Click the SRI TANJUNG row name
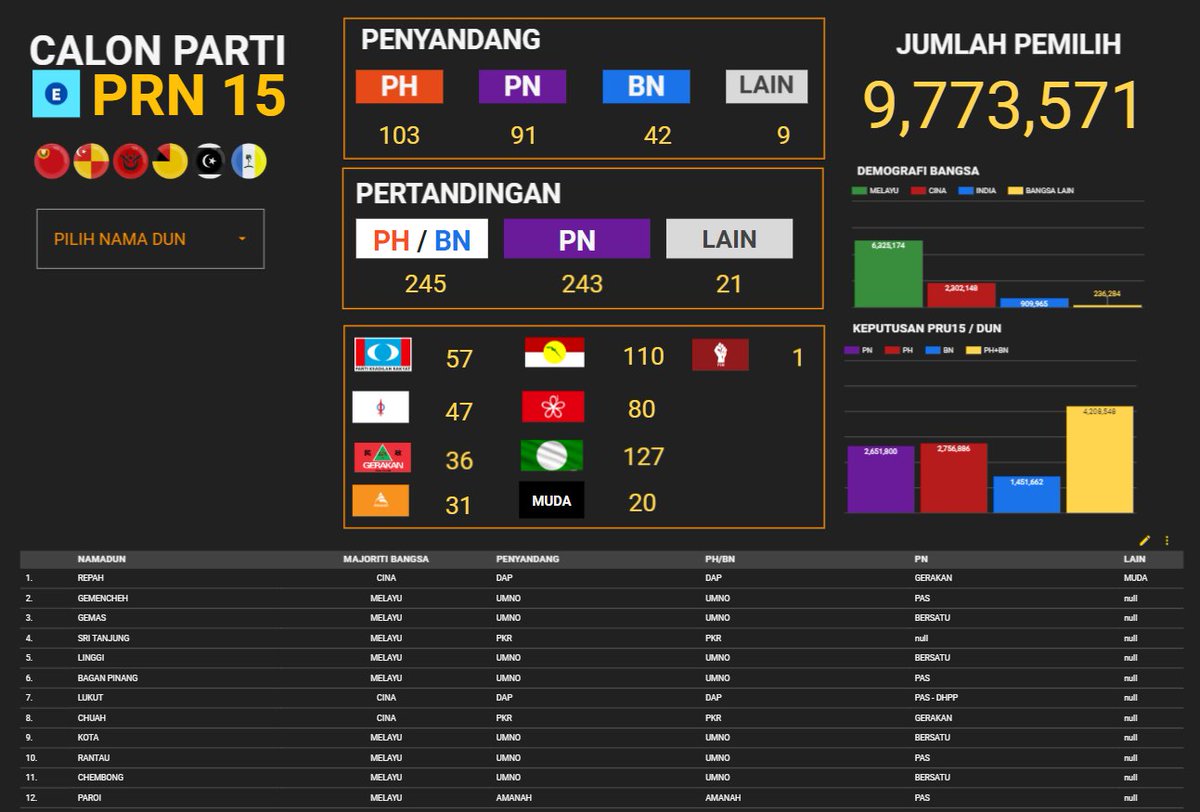This screenshot has height=812, width=1200. pos(104,638)
